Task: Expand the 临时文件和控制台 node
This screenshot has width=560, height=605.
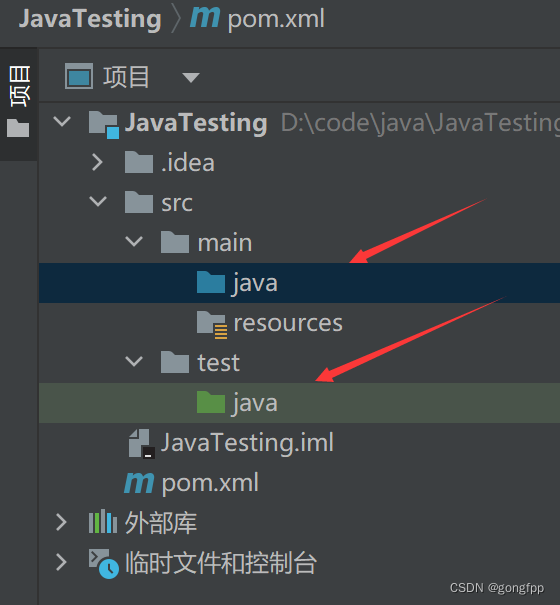Action: pyautogui.click(x=62, y=562)
